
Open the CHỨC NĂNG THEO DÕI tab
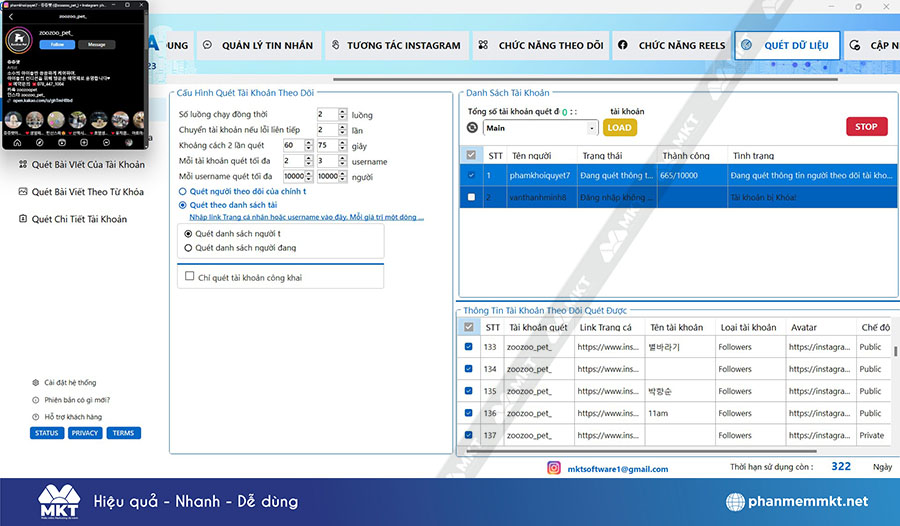(x=541, y=45)
